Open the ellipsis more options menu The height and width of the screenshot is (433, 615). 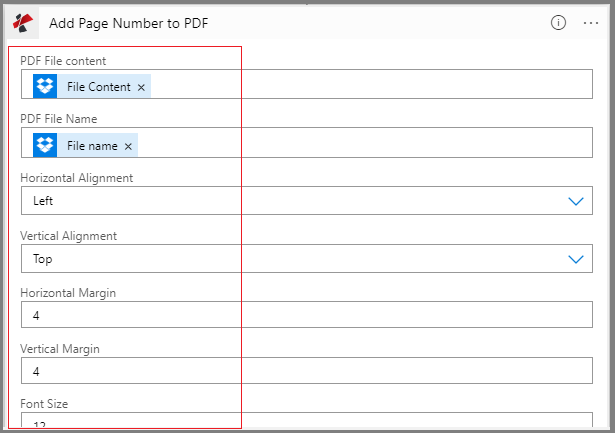591,22
